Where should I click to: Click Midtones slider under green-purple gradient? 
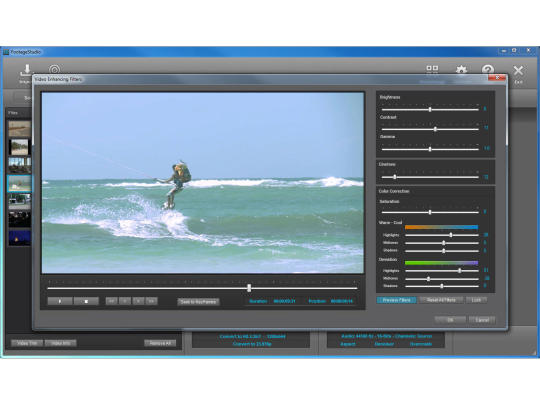[428, 279]
